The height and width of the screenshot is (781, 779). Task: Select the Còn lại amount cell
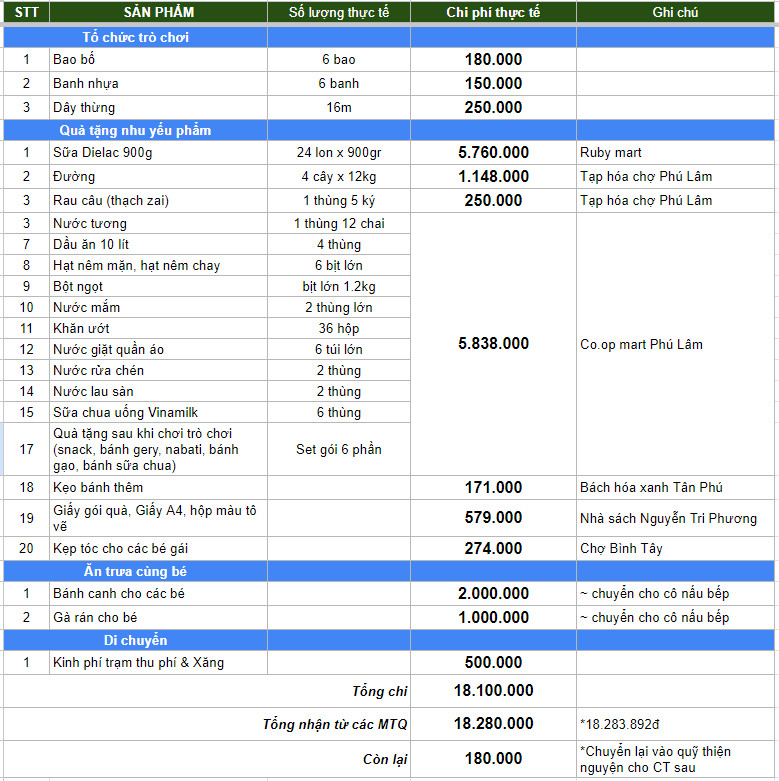[493, 759]
